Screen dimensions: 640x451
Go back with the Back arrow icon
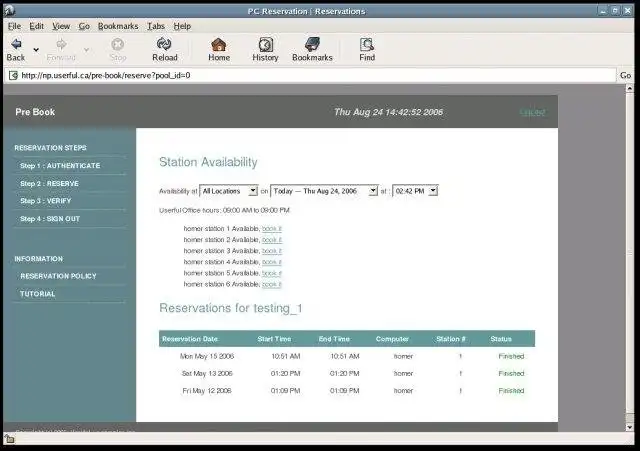pyautogui.click(x=16, y=44)
